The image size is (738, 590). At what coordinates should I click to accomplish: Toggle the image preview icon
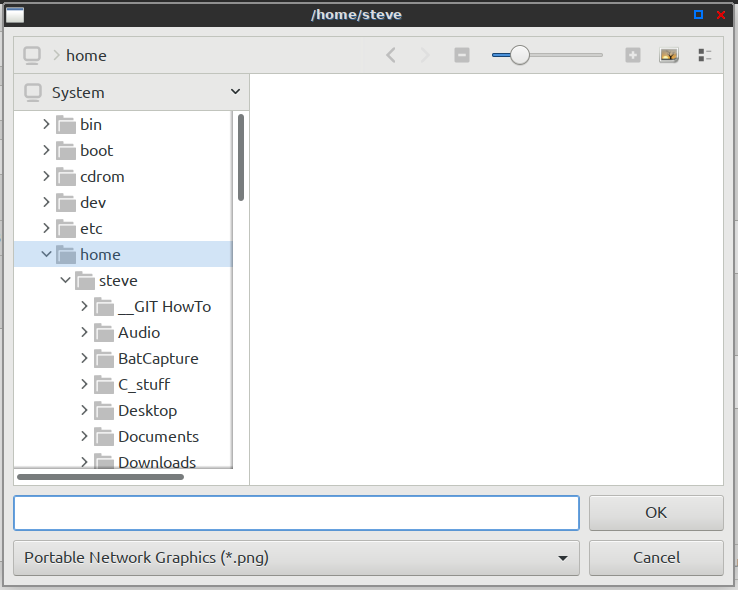point(669,56)
